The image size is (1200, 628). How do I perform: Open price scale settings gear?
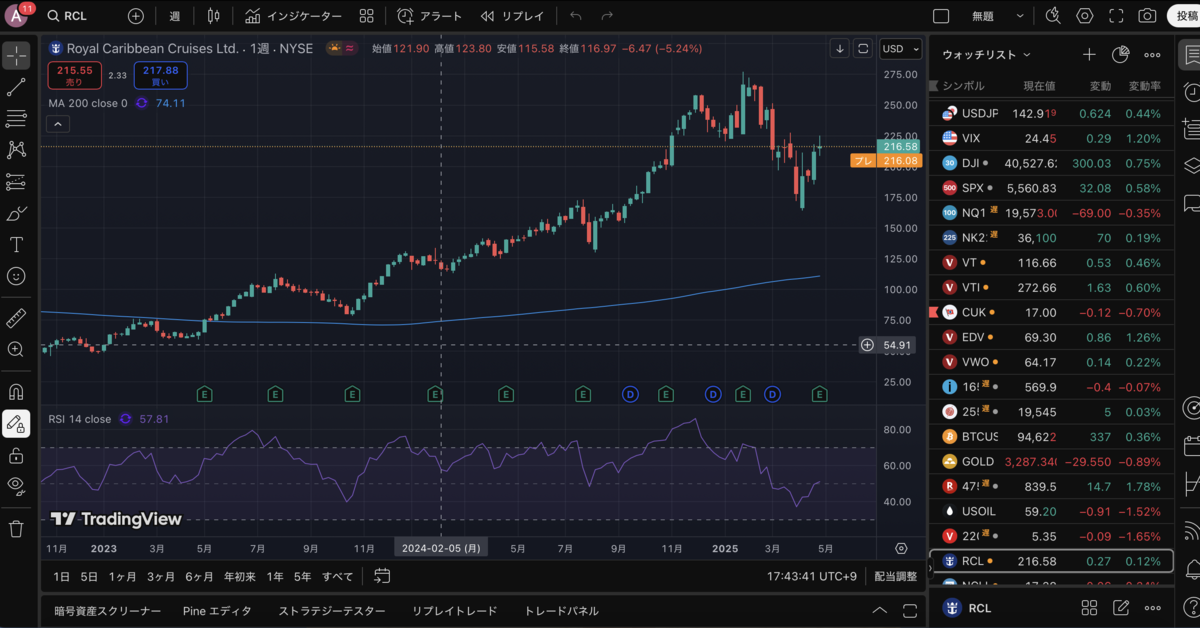[x=901, y=549]
